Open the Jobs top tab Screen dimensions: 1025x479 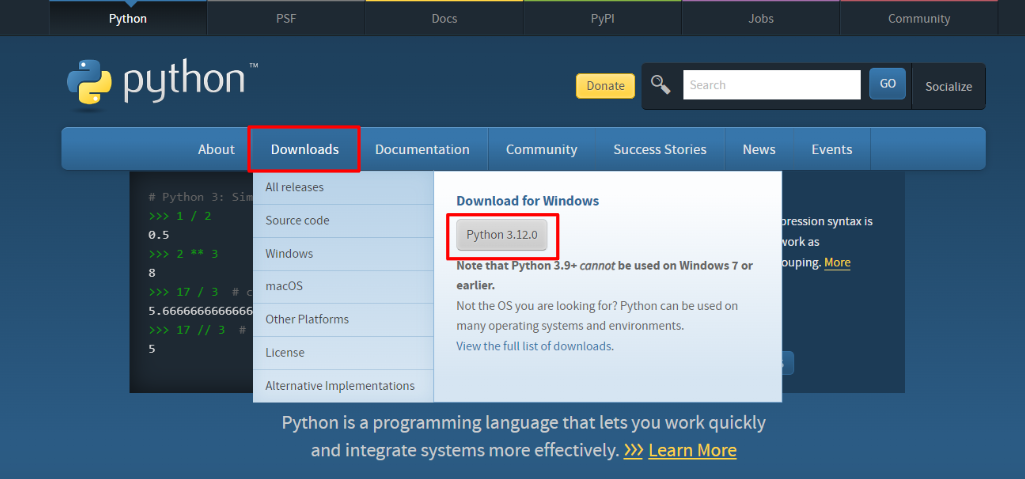[761, 18]
